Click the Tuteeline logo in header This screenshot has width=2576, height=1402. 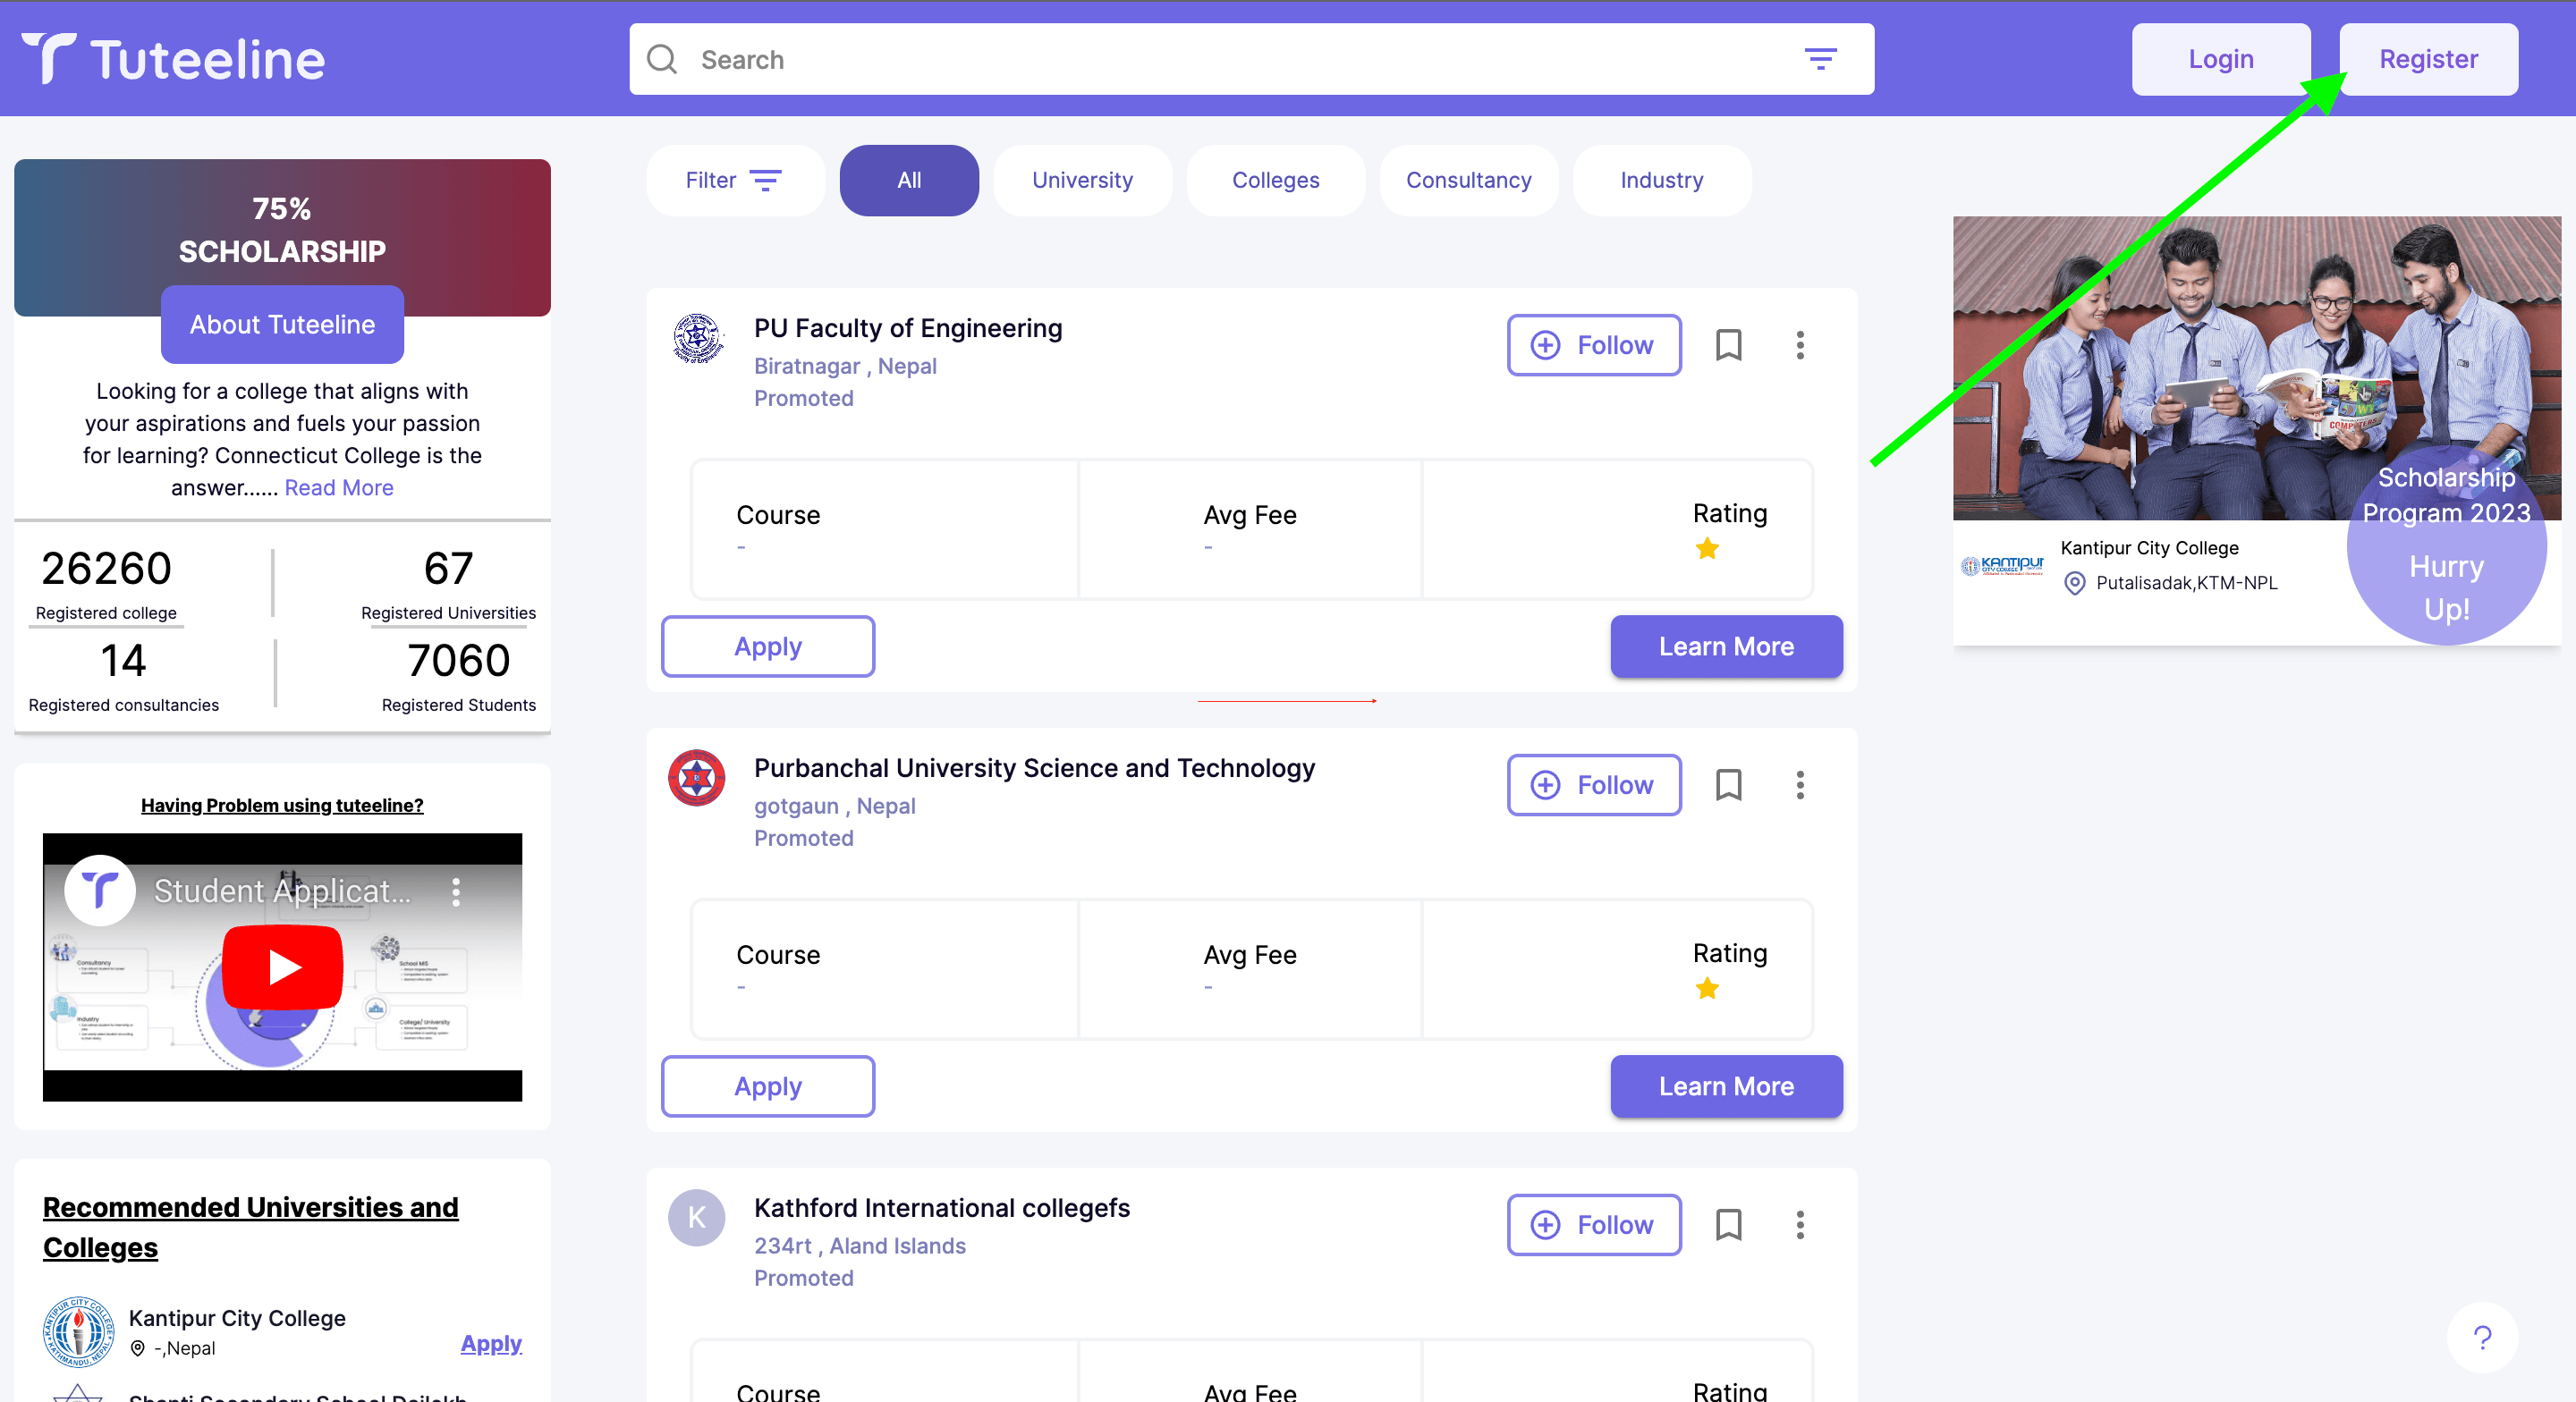pos(173,58)
